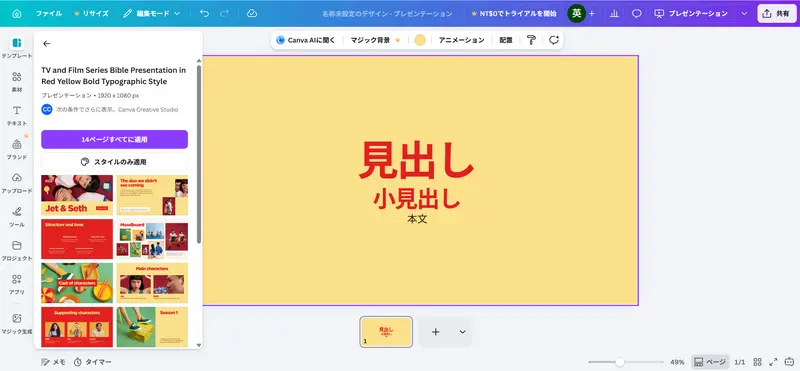
Task: Select the Main characters page
Action: 152,283
